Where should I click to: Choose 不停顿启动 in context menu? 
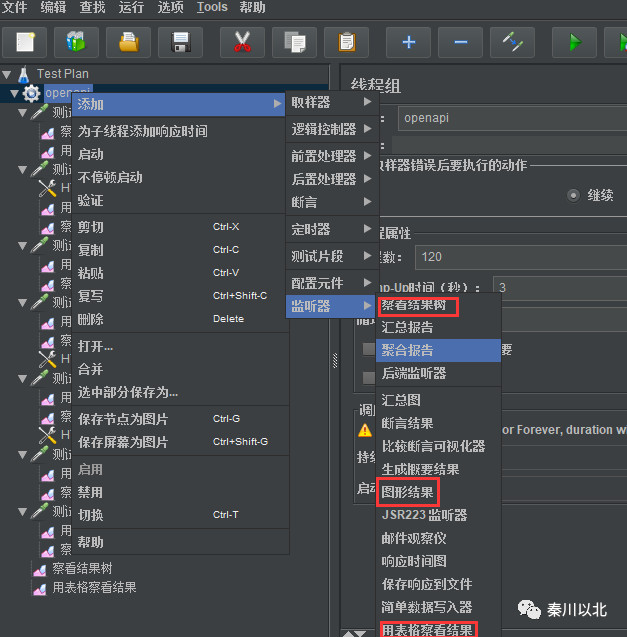[180, 177]
